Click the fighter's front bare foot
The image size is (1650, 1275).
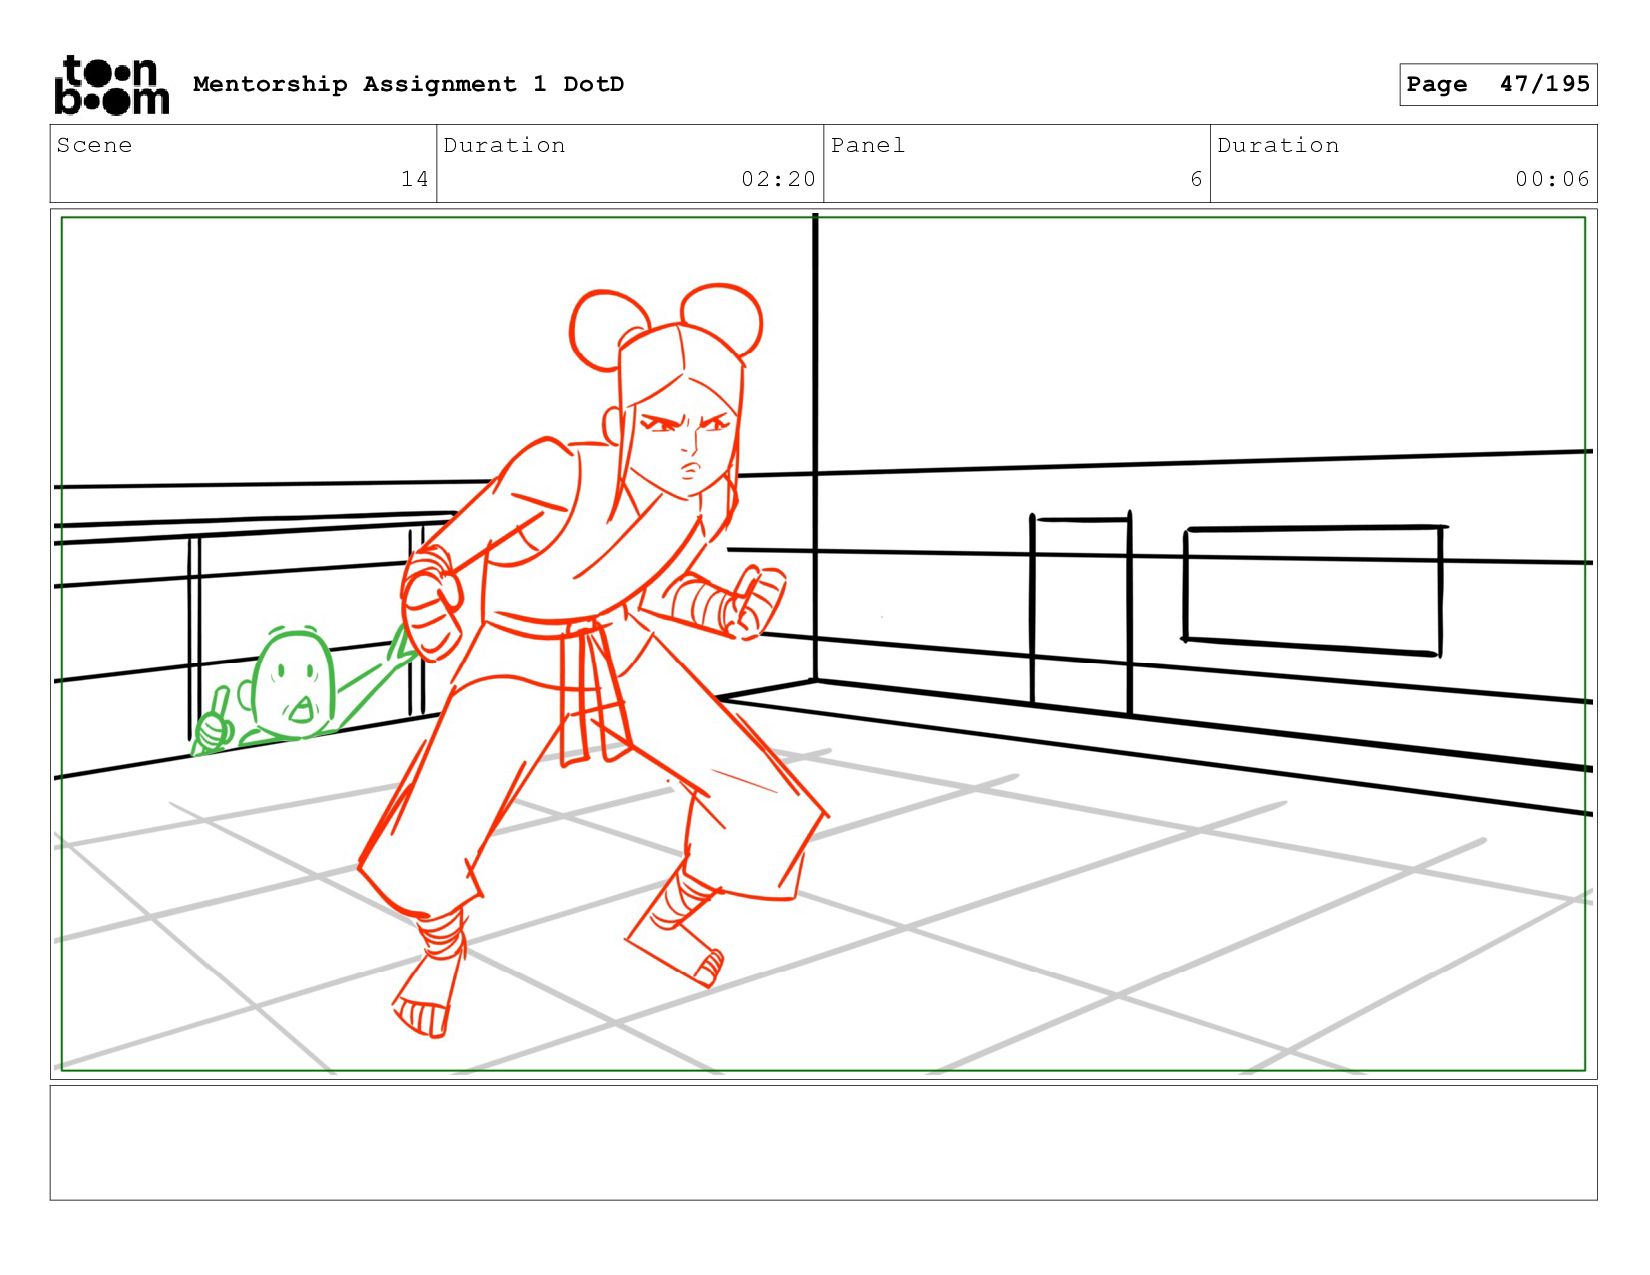click(423, 1005)
